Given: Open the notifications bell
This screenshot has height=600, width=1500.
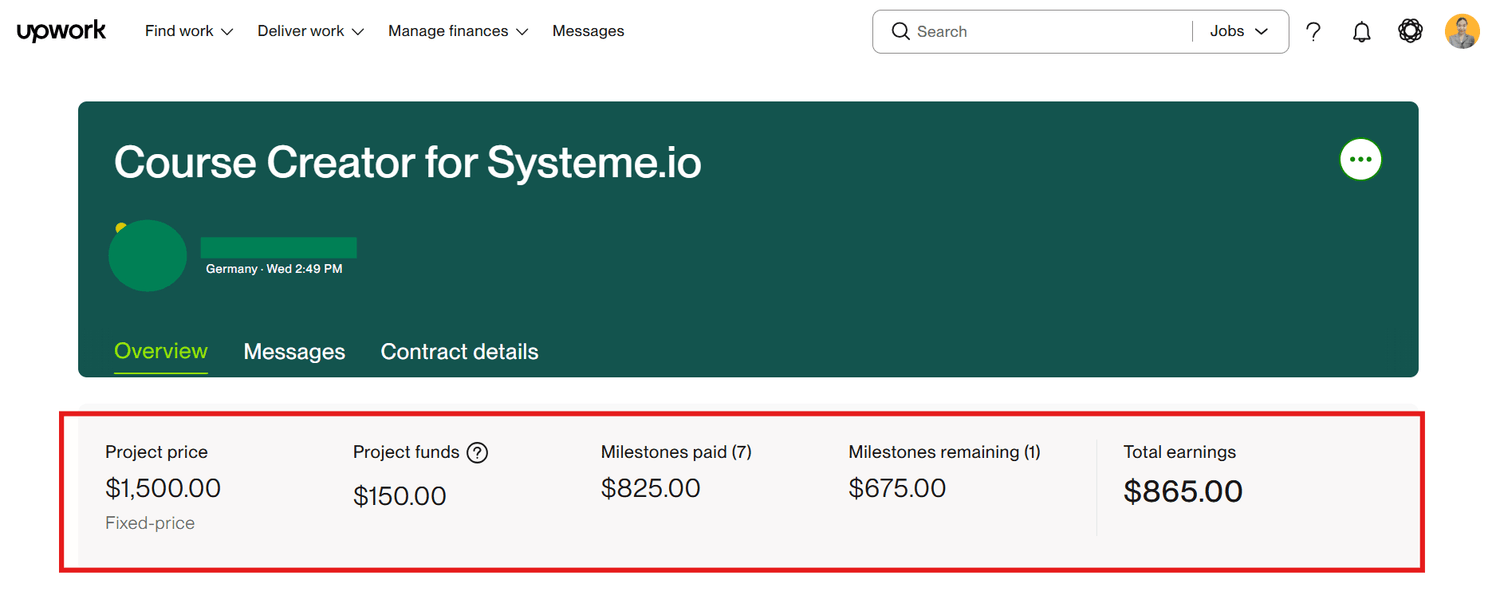Looking at the screenshot, I should 1362,32.
